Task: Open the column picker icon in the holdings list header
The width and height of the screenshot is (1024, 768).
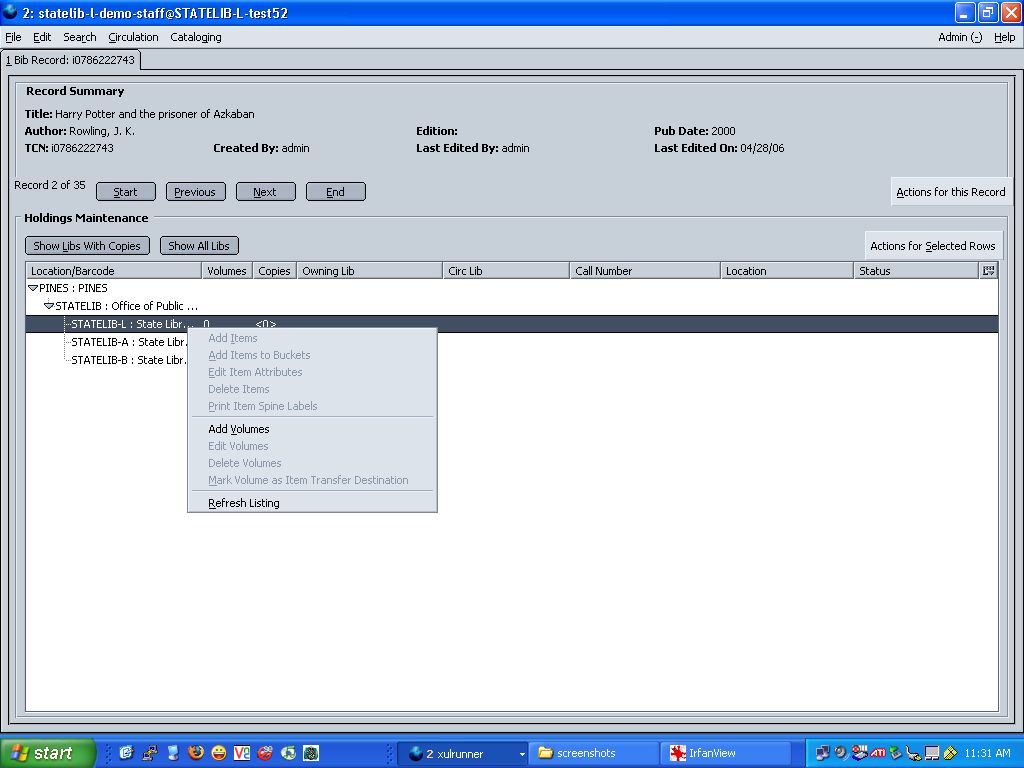Action: [988, 271]
